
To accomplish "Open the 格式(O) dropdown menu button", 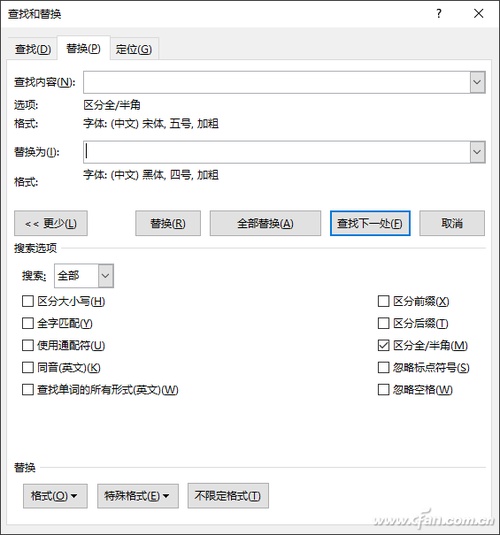I will point(55,496).
